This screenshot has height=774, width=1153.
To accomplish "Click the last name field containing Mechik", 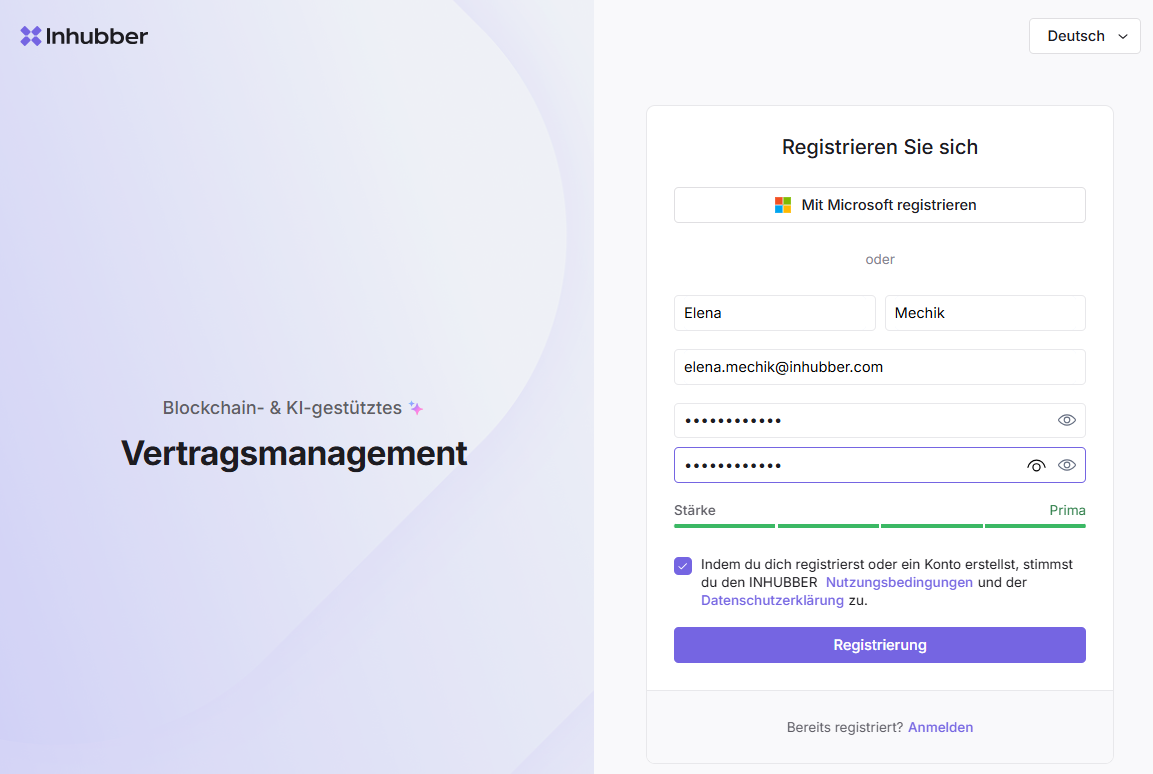I will tap(984, 313).
